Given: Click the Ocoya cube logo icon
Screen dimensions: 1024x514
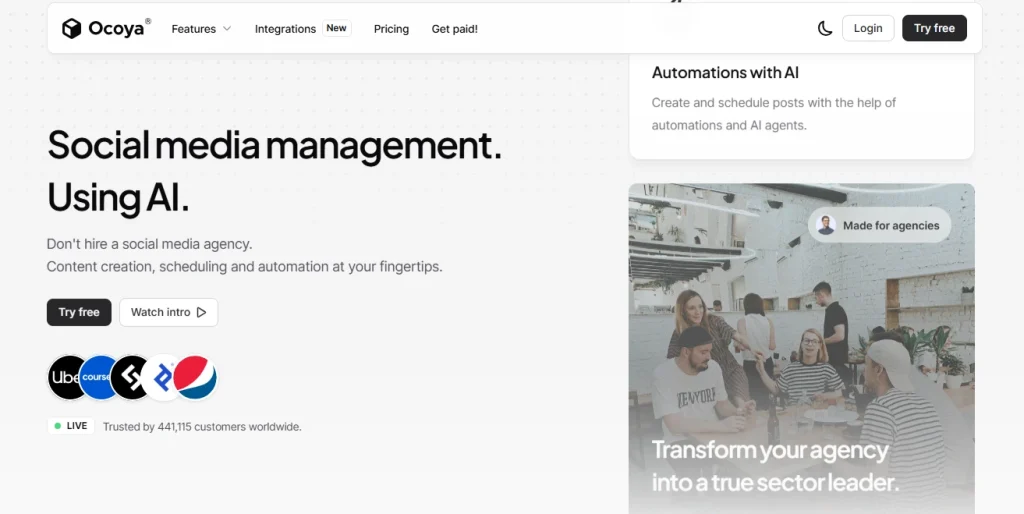Looking at the screenshot, I should pyautogui.click(x=71, y=29).
